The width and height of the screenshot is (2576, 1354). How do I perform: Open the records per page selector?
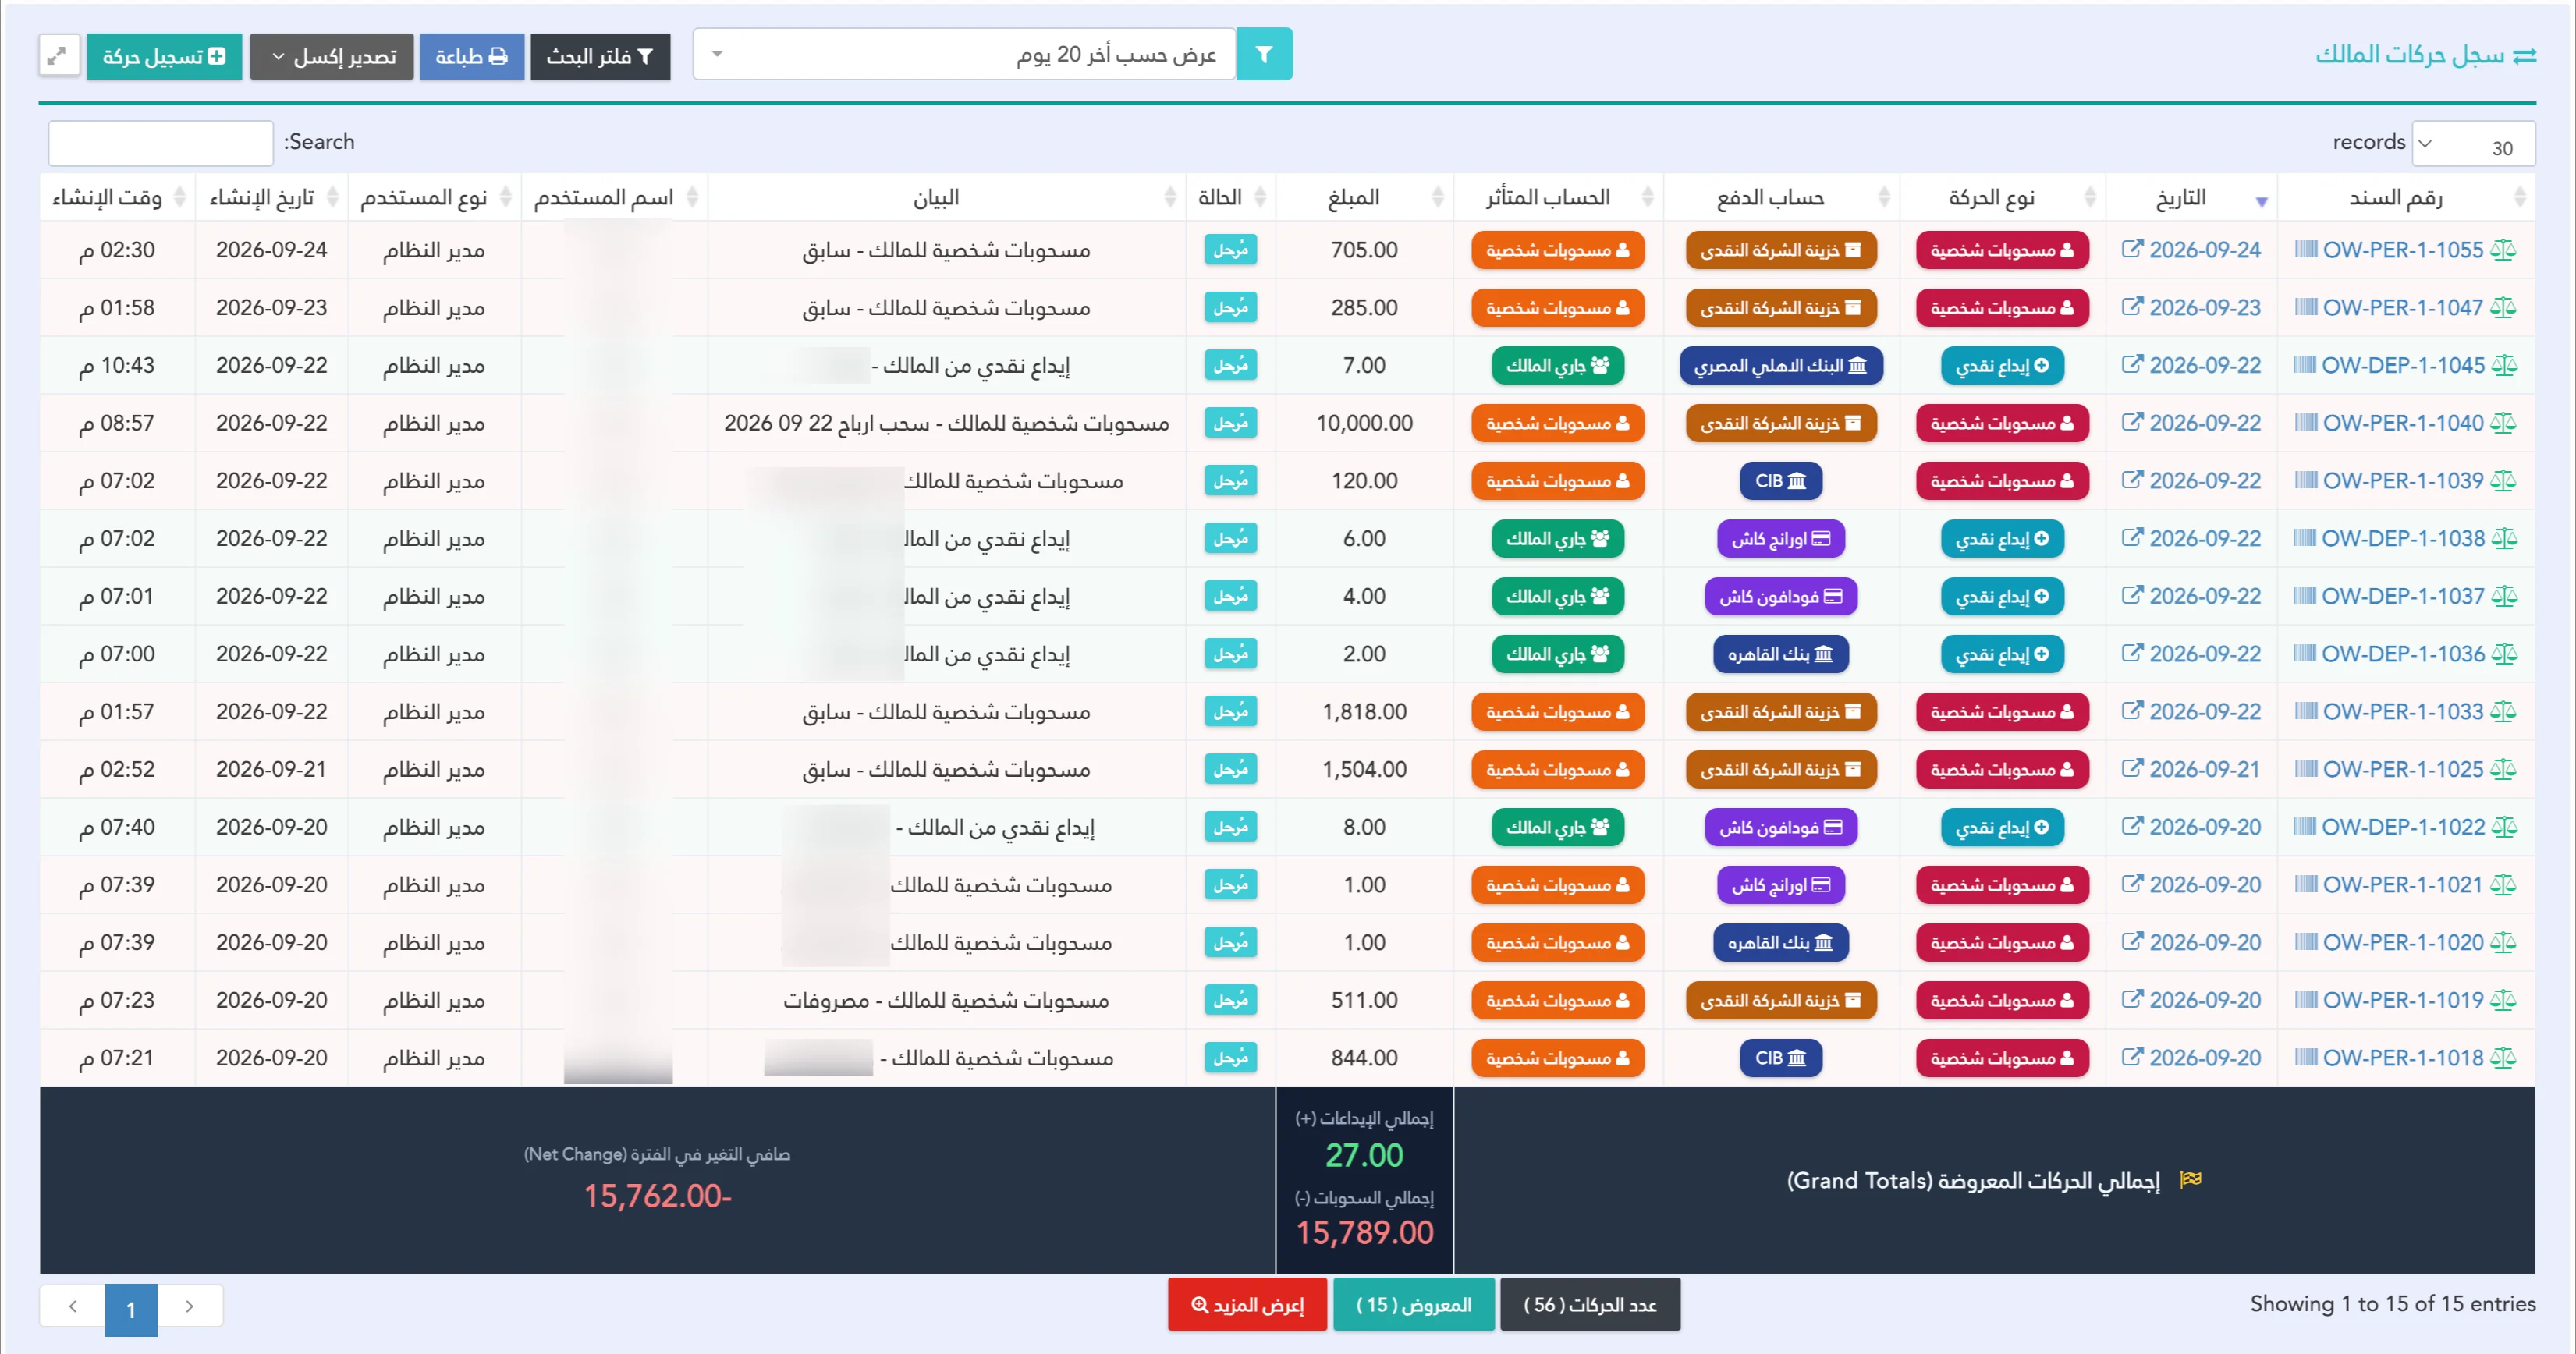click(x=2473, y=143)
